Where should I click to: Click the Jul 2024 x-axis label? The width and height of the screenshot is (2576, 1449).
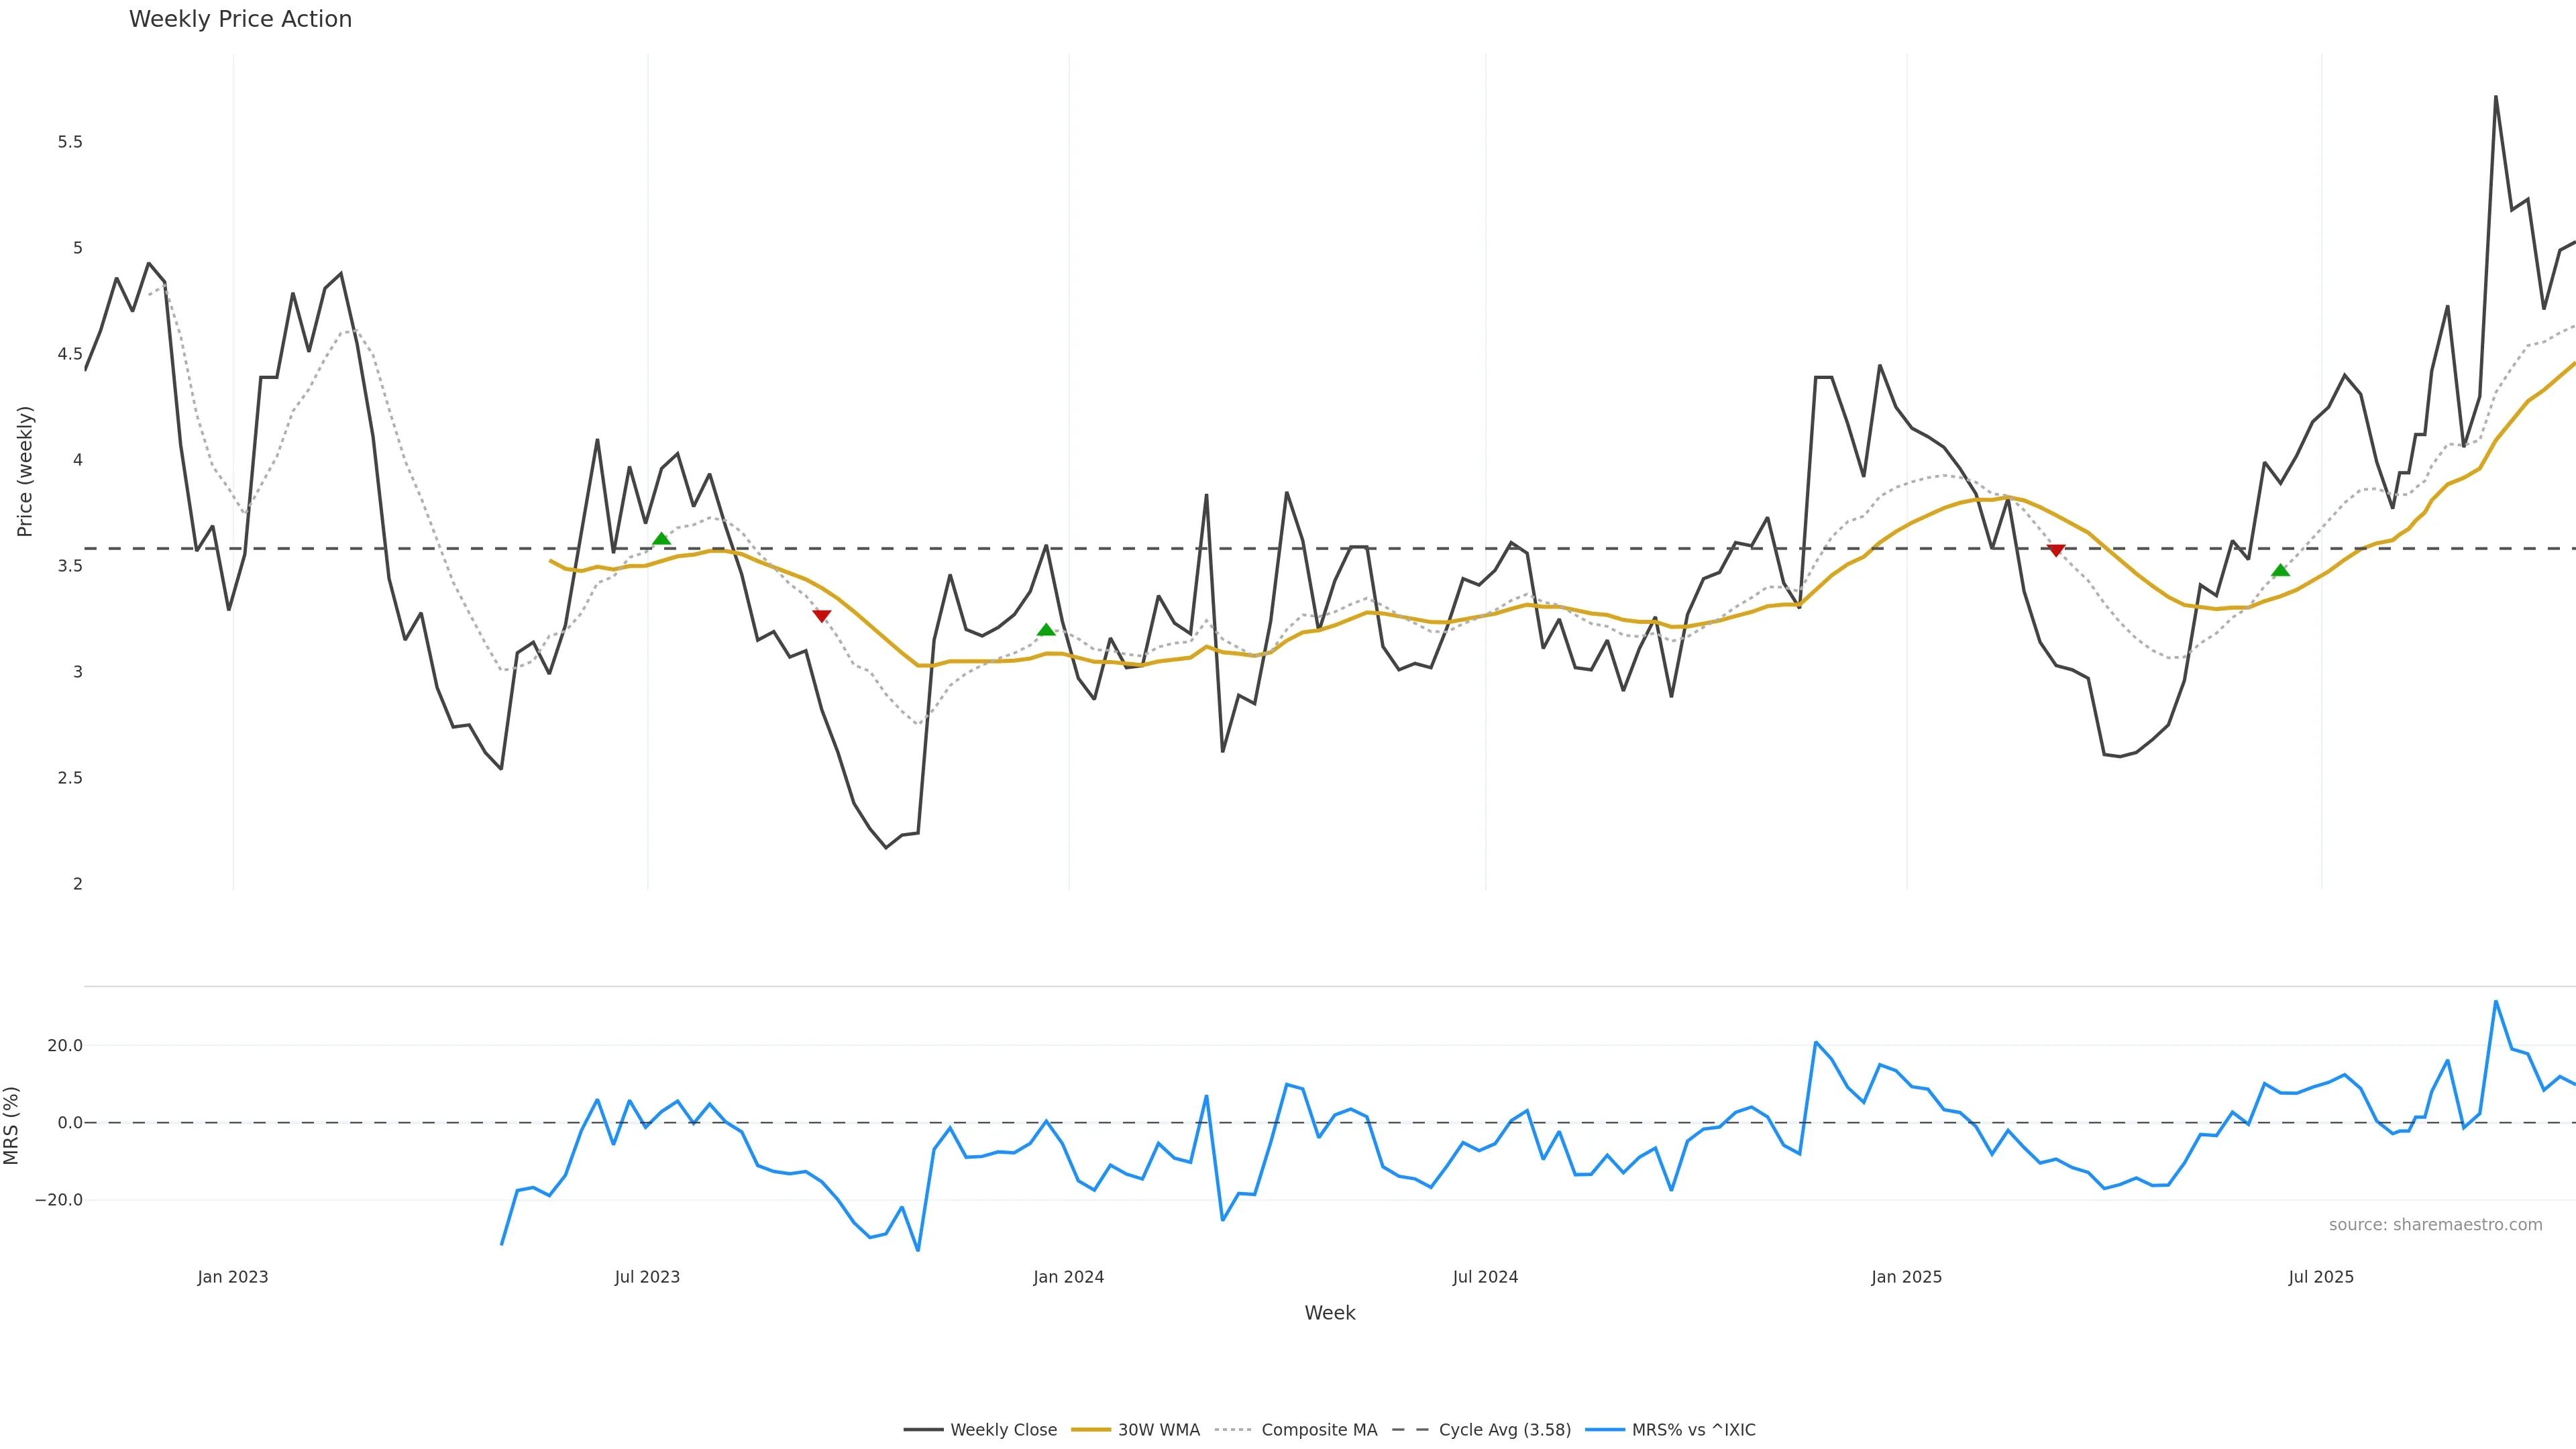click(1485, 1277)
